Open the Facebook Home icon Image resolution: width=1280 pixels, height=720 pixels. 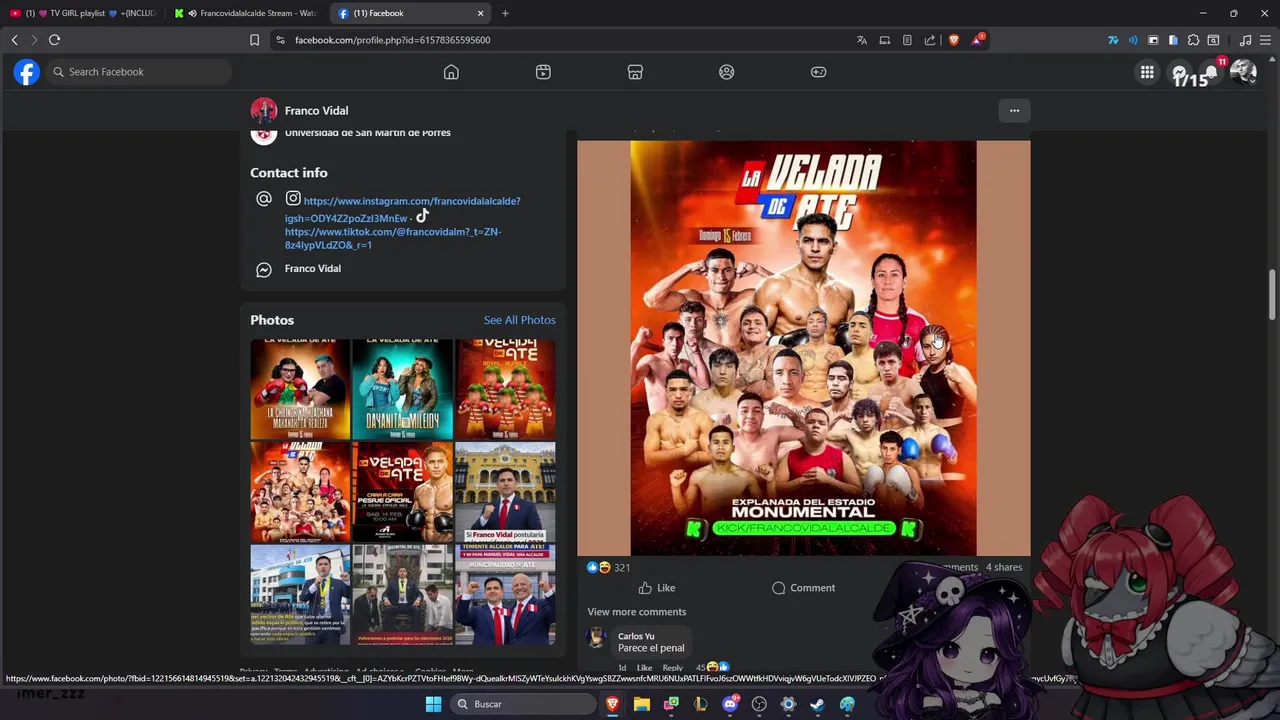[x=451, y=72]
